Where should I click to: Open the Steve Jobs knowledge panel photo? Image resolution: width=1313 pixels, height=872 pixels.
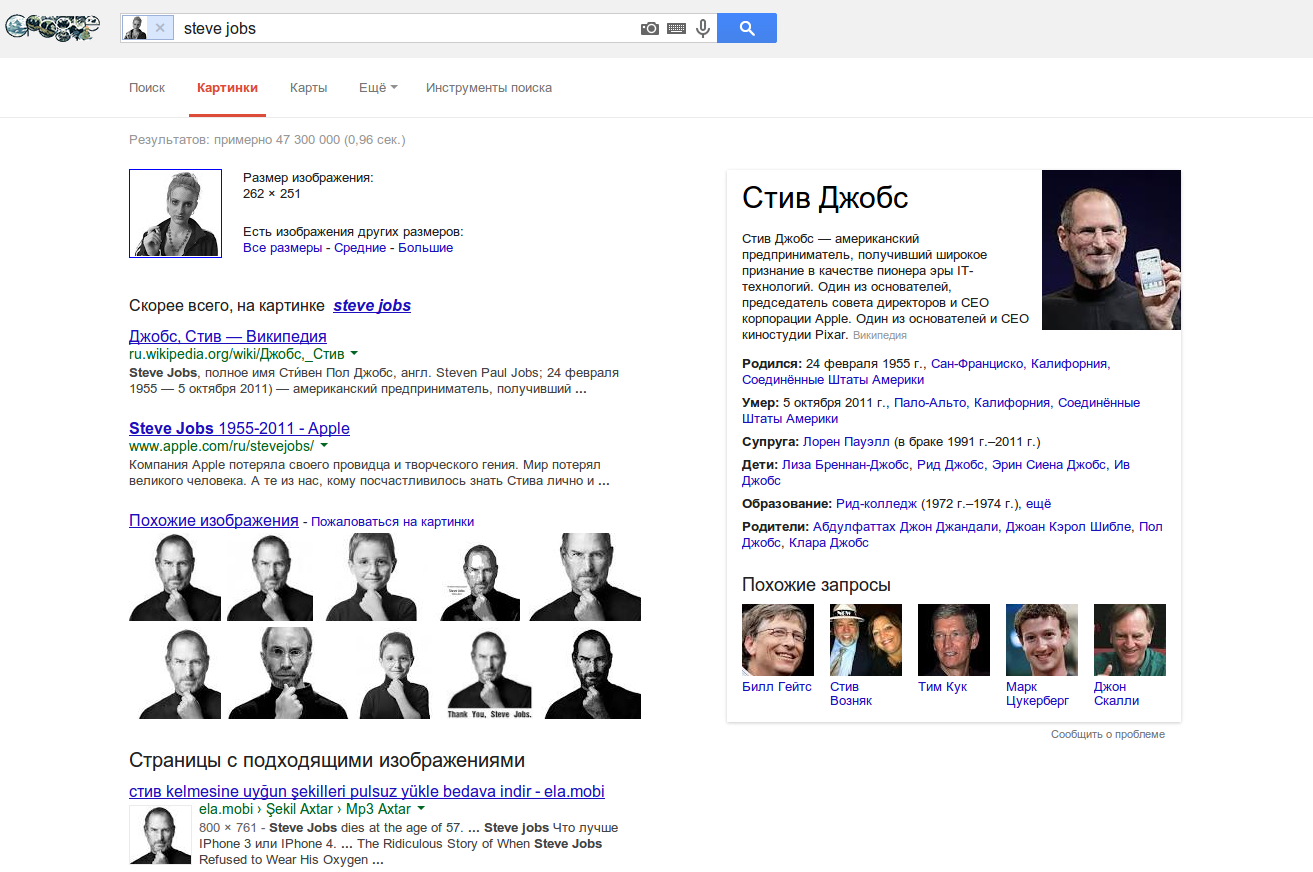pyautogui.click(x=1111, y=250)
